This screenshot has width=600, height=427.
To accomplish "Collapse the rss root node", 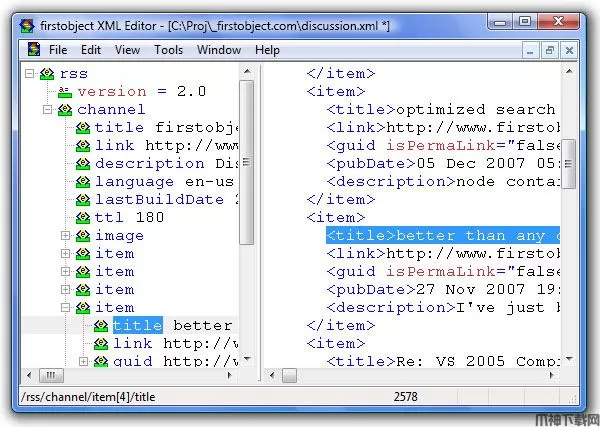I will (29, 73).
